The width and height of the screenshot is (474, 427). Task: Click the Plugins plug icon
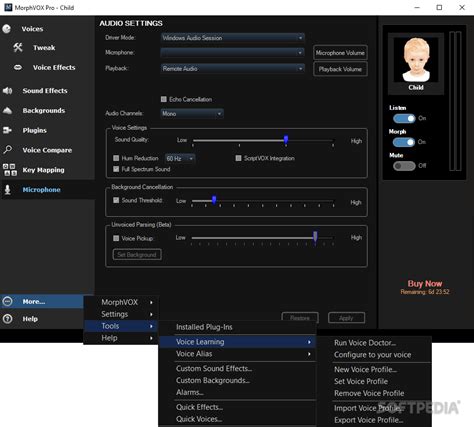click(x=7, y=130)
